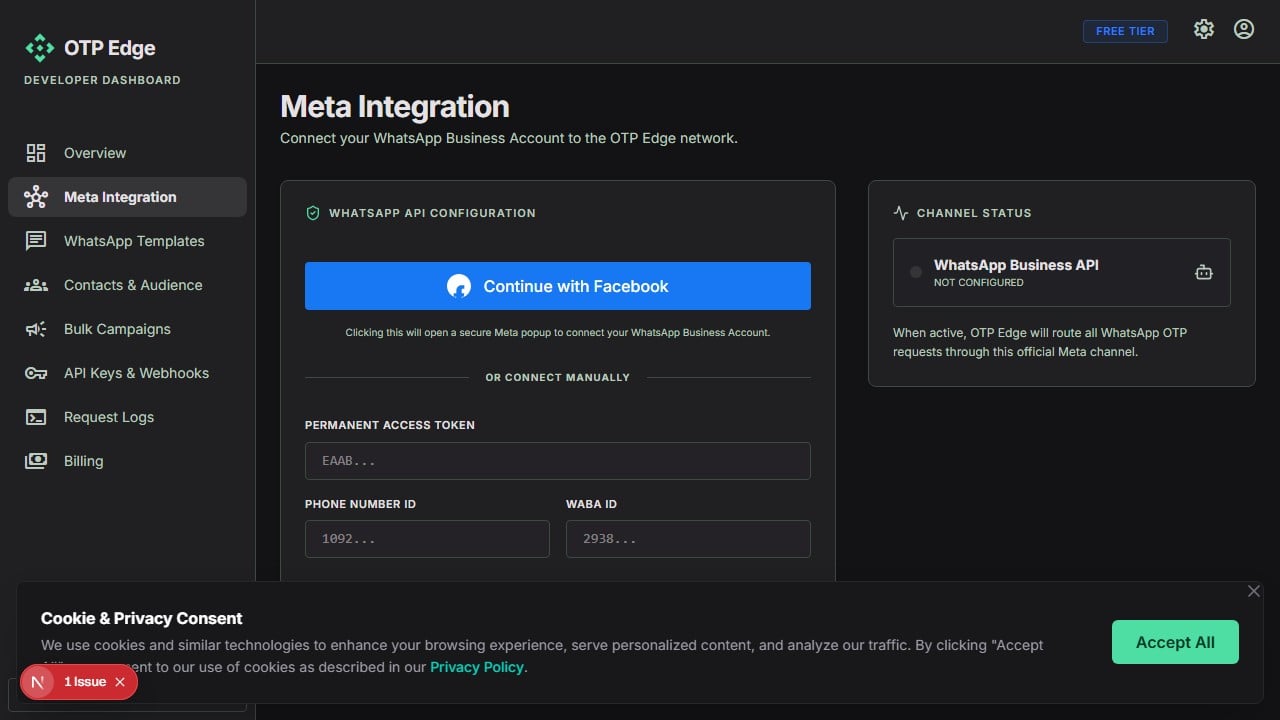
Task: Click the pulse icon beside Channel Status
Action: click(x=901, y=213)
